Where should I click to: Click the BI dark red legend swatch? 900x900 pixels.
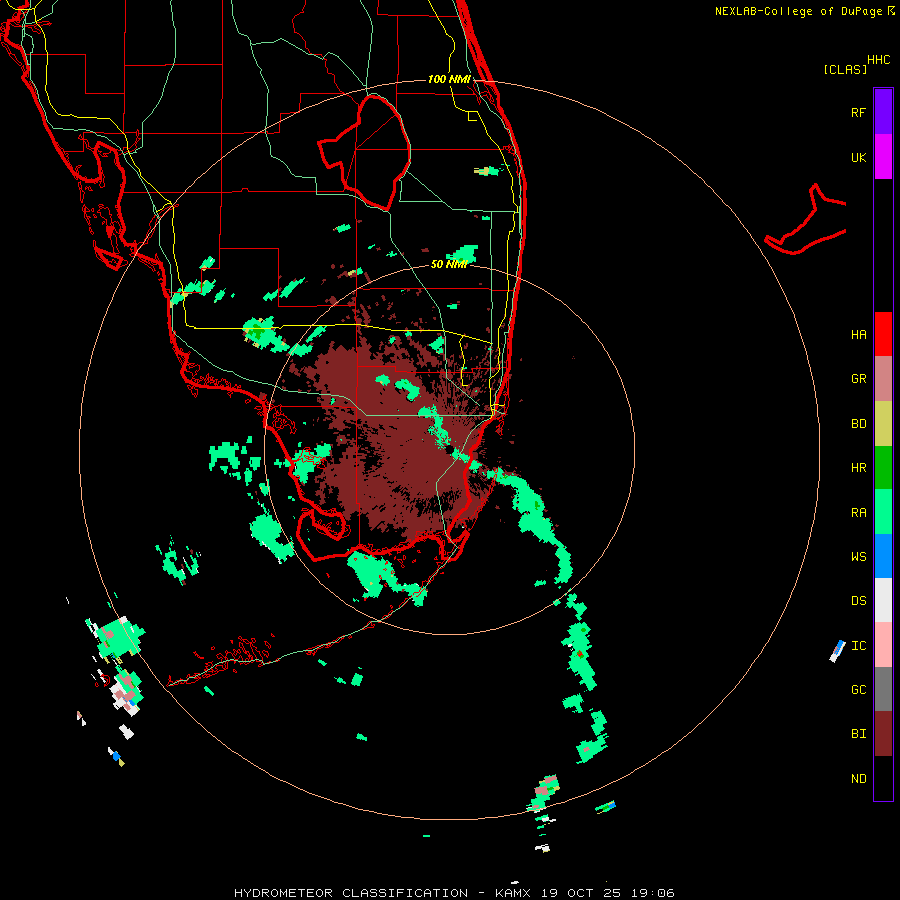pos(883,734)
